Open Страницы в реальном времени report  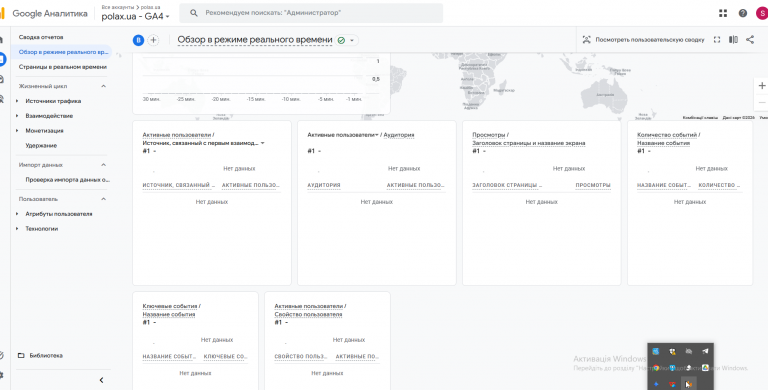point(63,67)
